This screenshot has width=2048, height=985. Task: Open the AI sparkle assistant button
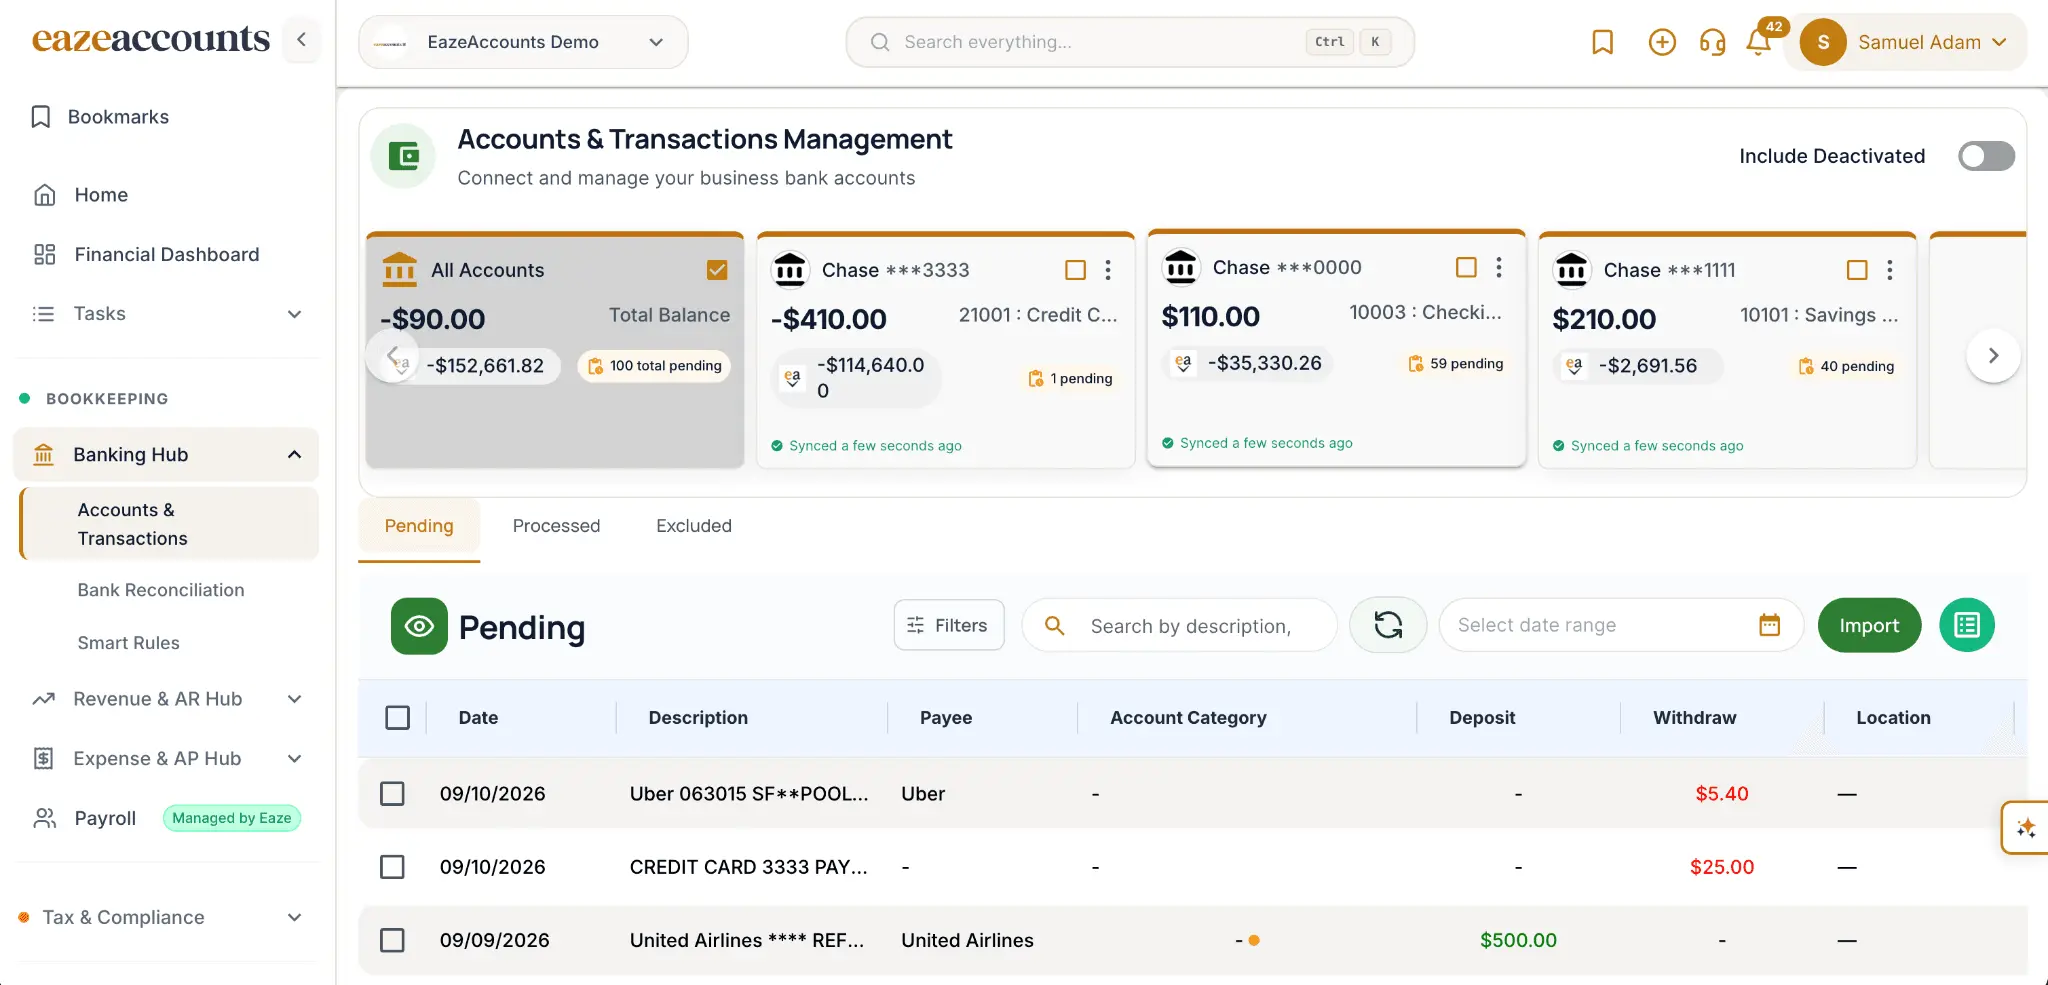pyautogui.click(x=2025, y=828)
